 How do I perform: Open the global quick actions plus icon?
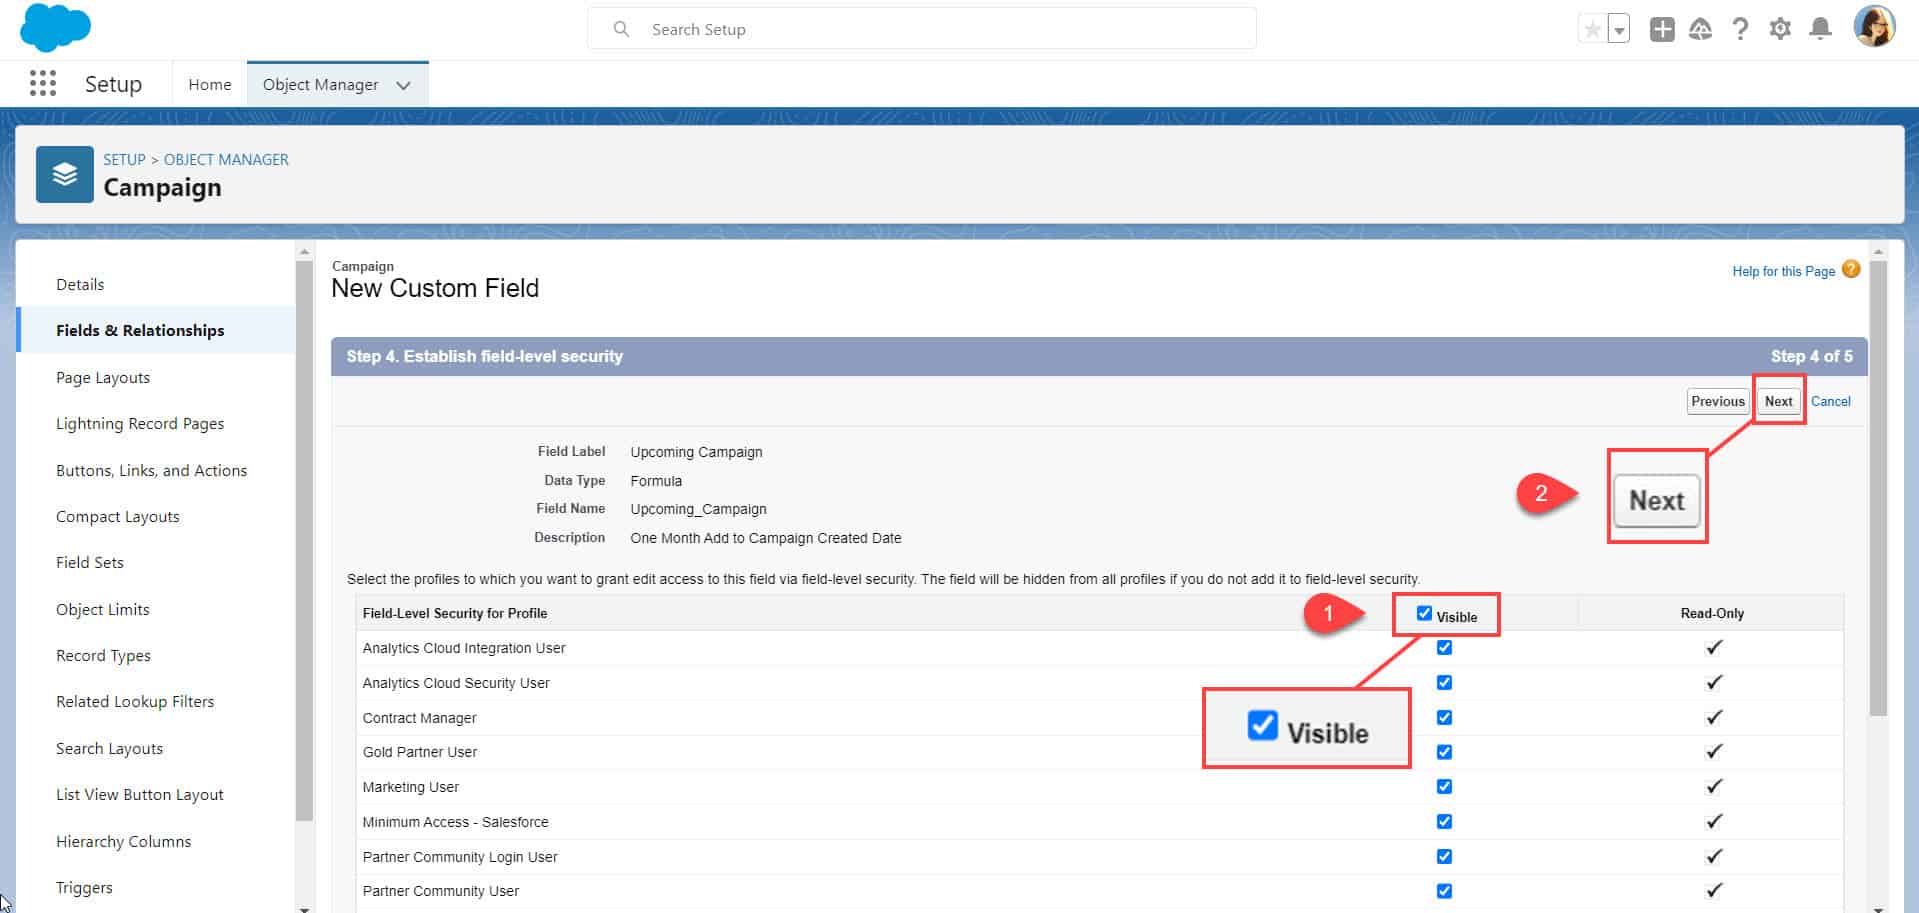point(1661,28)
